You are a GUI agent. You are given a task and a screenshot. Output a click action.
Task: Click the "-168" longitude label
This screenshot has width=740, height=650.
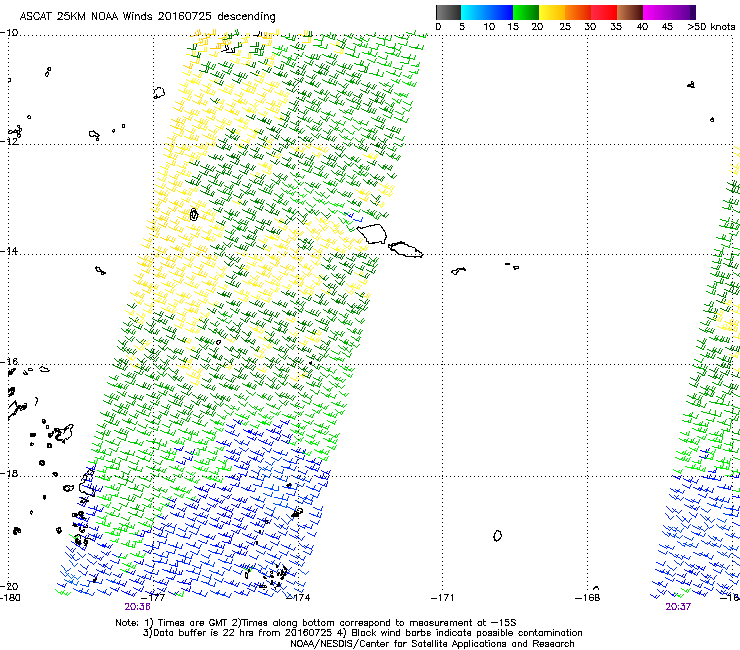(x=588, y=597)
